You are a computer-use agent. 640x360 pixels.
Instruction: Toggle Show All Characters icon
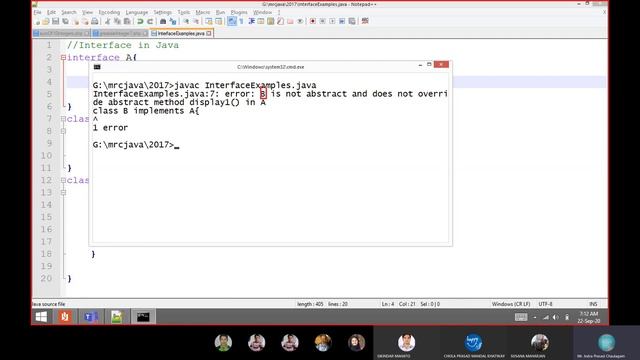pos(241,21)
